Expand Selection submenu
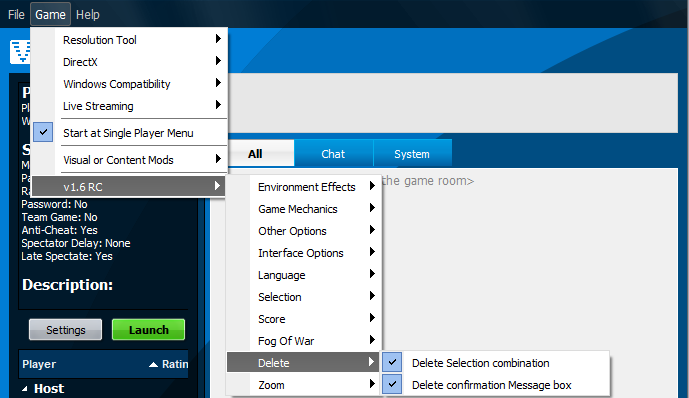This screenshot has width=689, height=398. pos(304,297)
